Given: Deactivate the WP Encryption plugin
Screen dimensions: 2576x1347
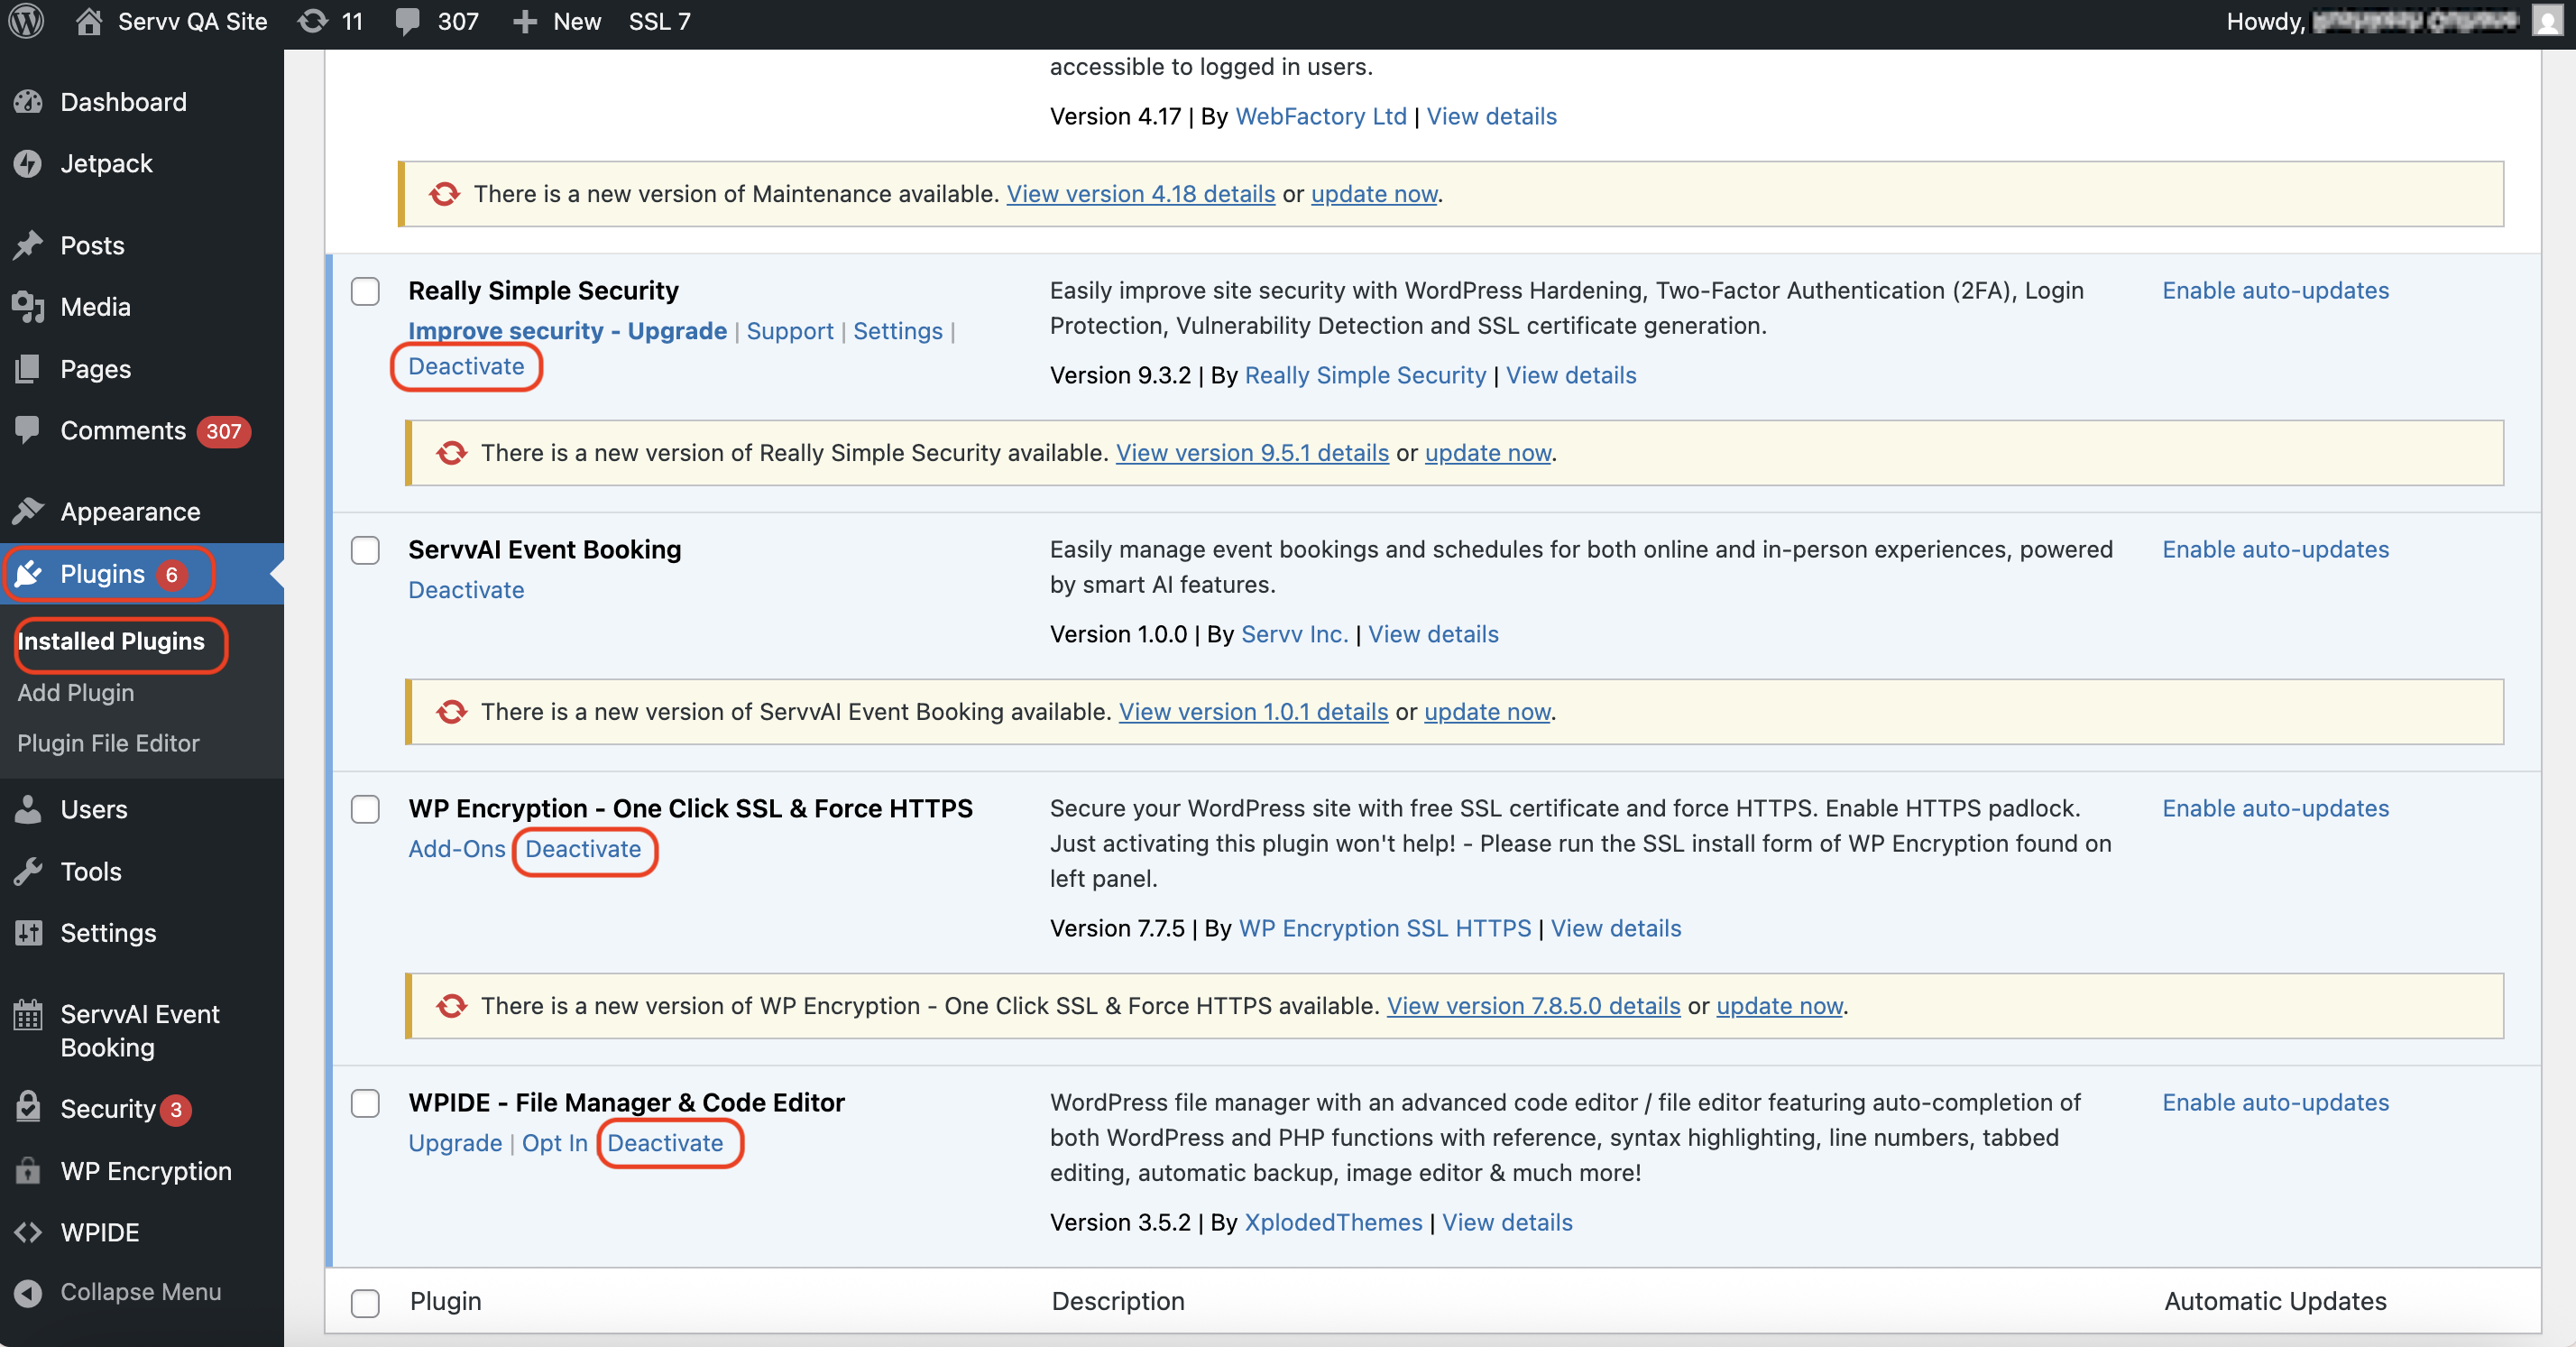Looking at the screenshot, I should (583, 849).
